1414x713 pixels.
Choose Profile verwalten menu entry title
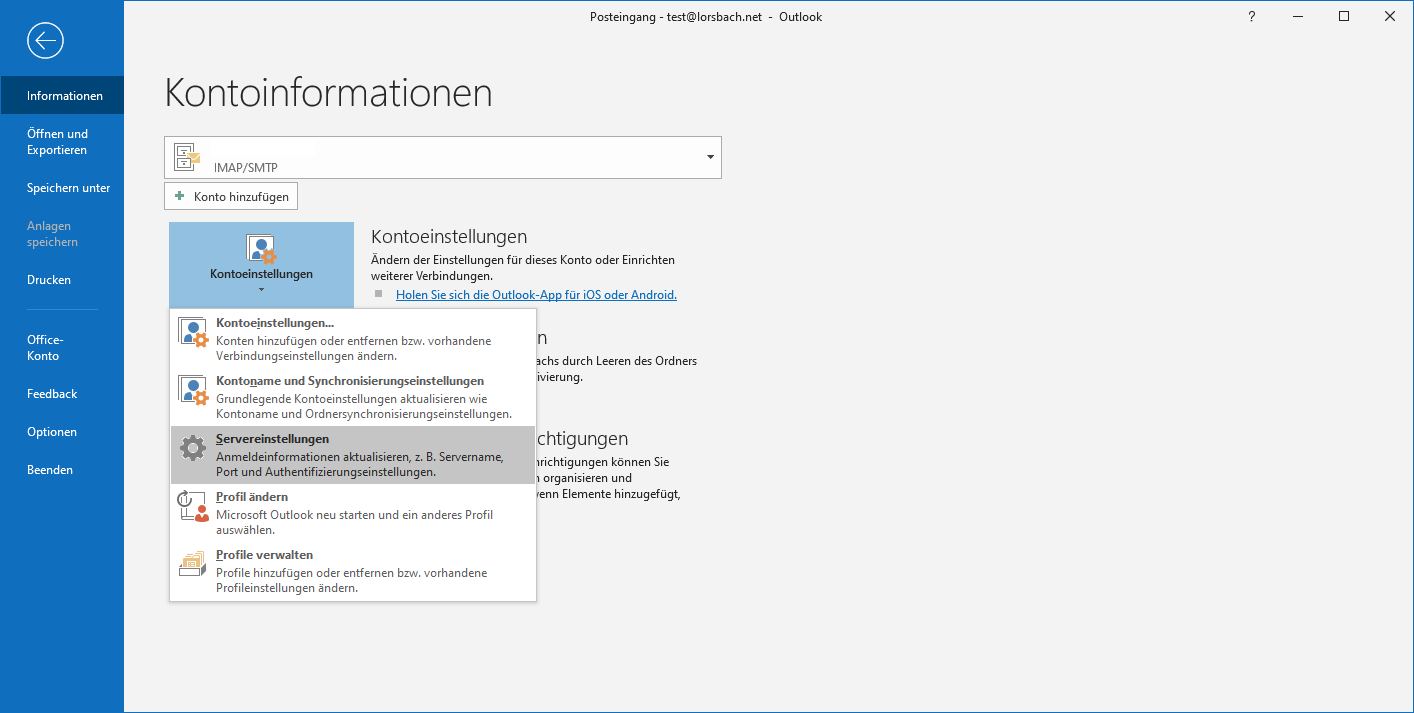264,555
